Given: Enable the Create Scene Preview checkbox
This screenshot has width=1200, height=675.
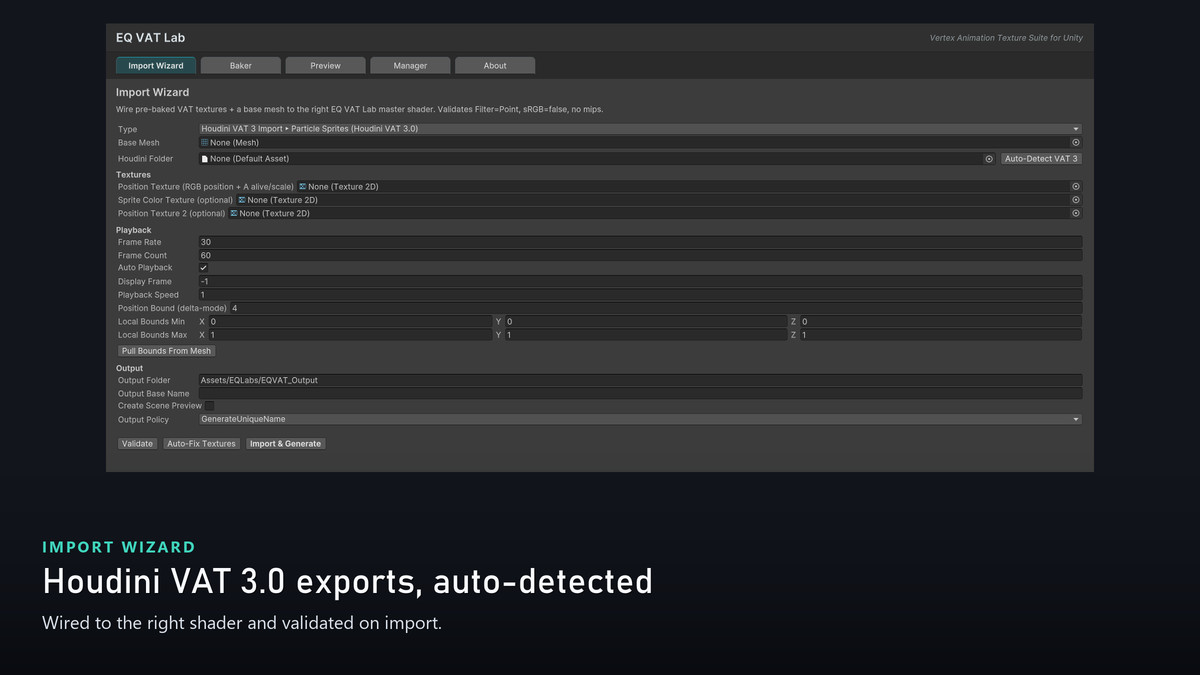Looking at the screenshot, I should point(210,406).
